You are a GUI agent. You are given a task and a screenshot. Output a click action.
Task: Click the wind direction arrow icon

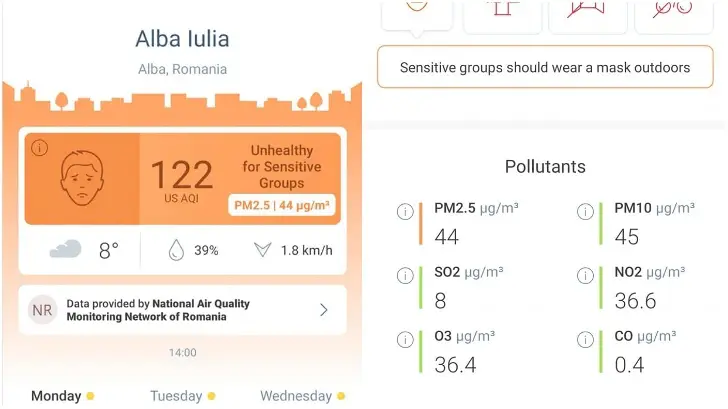pyautogui.click(x=262, y=250)
